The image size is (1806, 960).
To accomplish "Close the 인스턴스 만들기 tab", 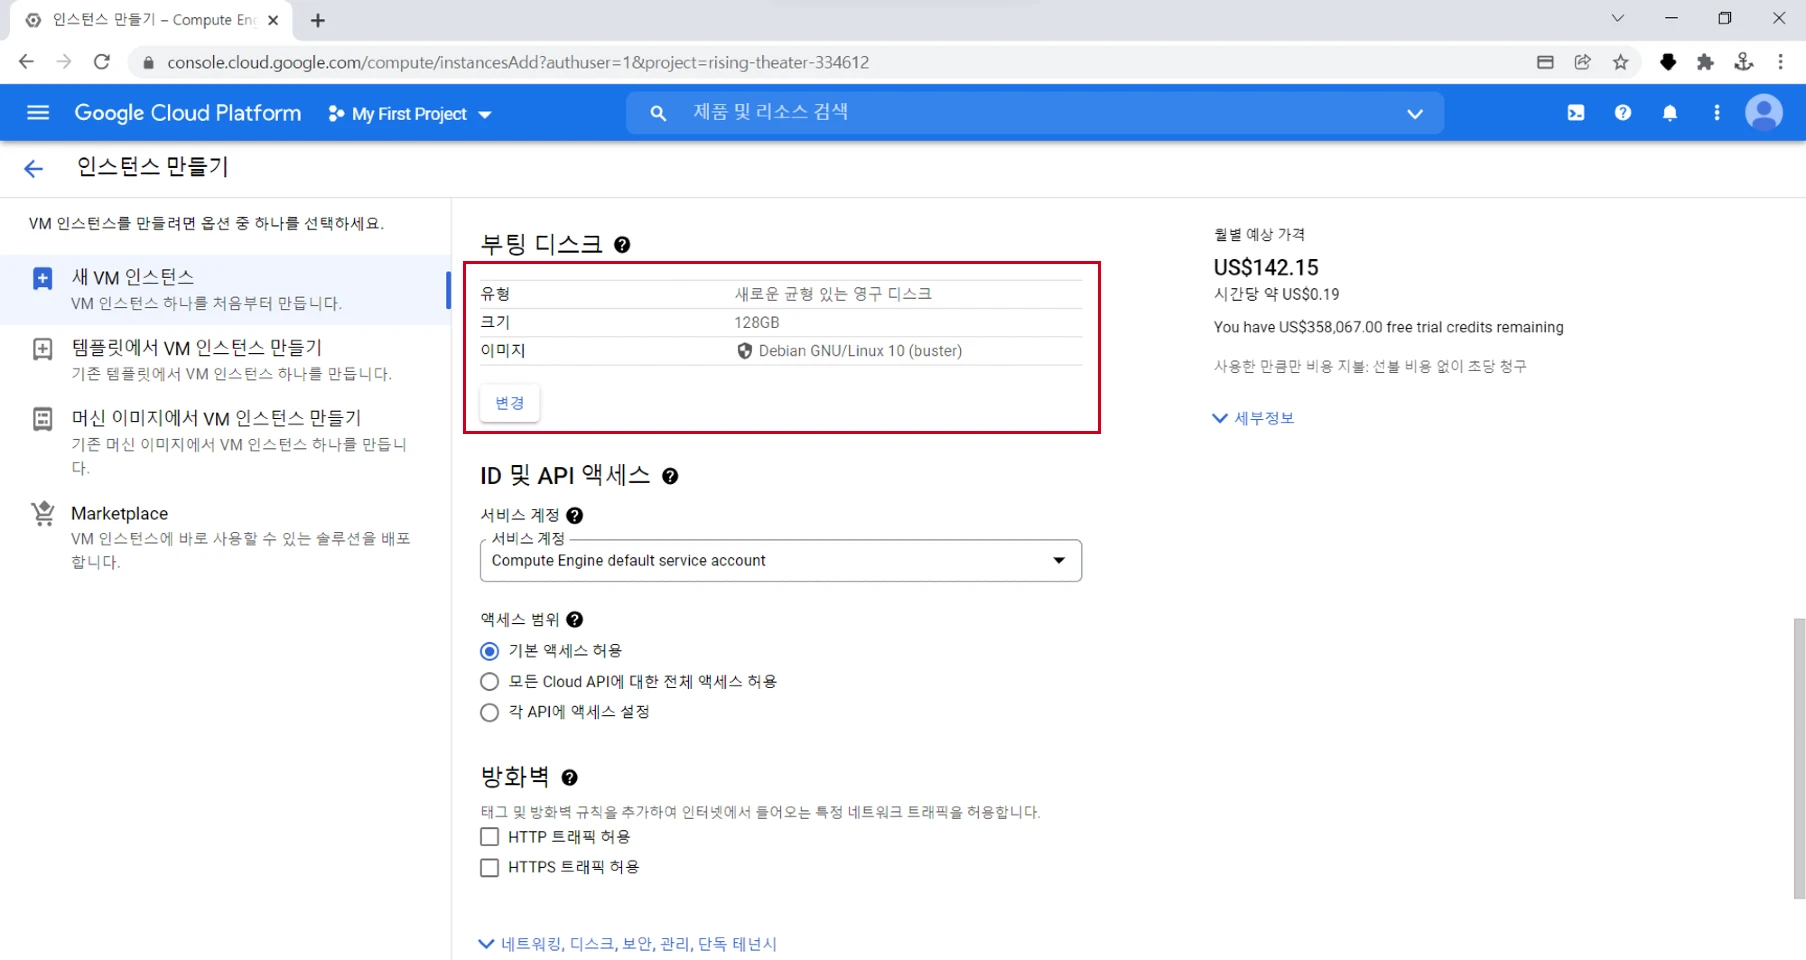I will point(273,20).
